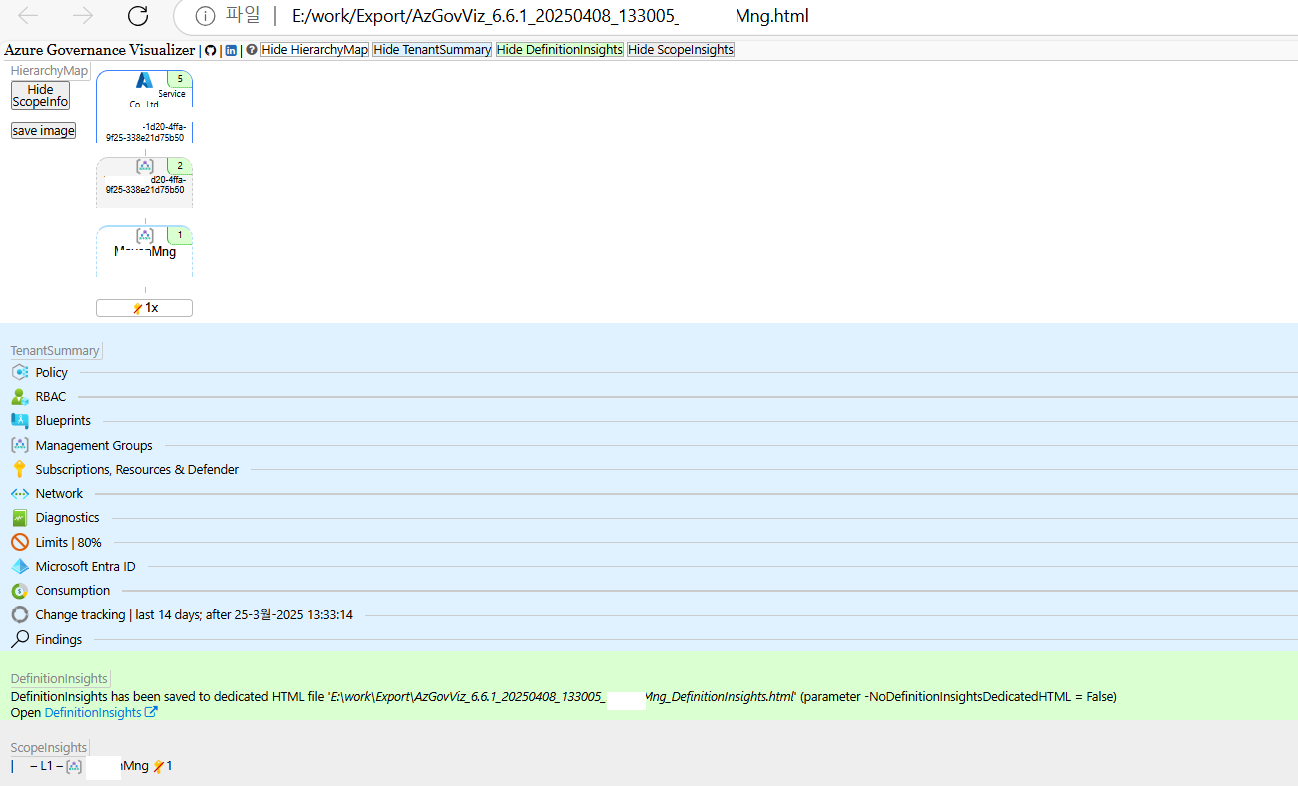
Task: Click the Policy section icon
Action: (20, 372)
